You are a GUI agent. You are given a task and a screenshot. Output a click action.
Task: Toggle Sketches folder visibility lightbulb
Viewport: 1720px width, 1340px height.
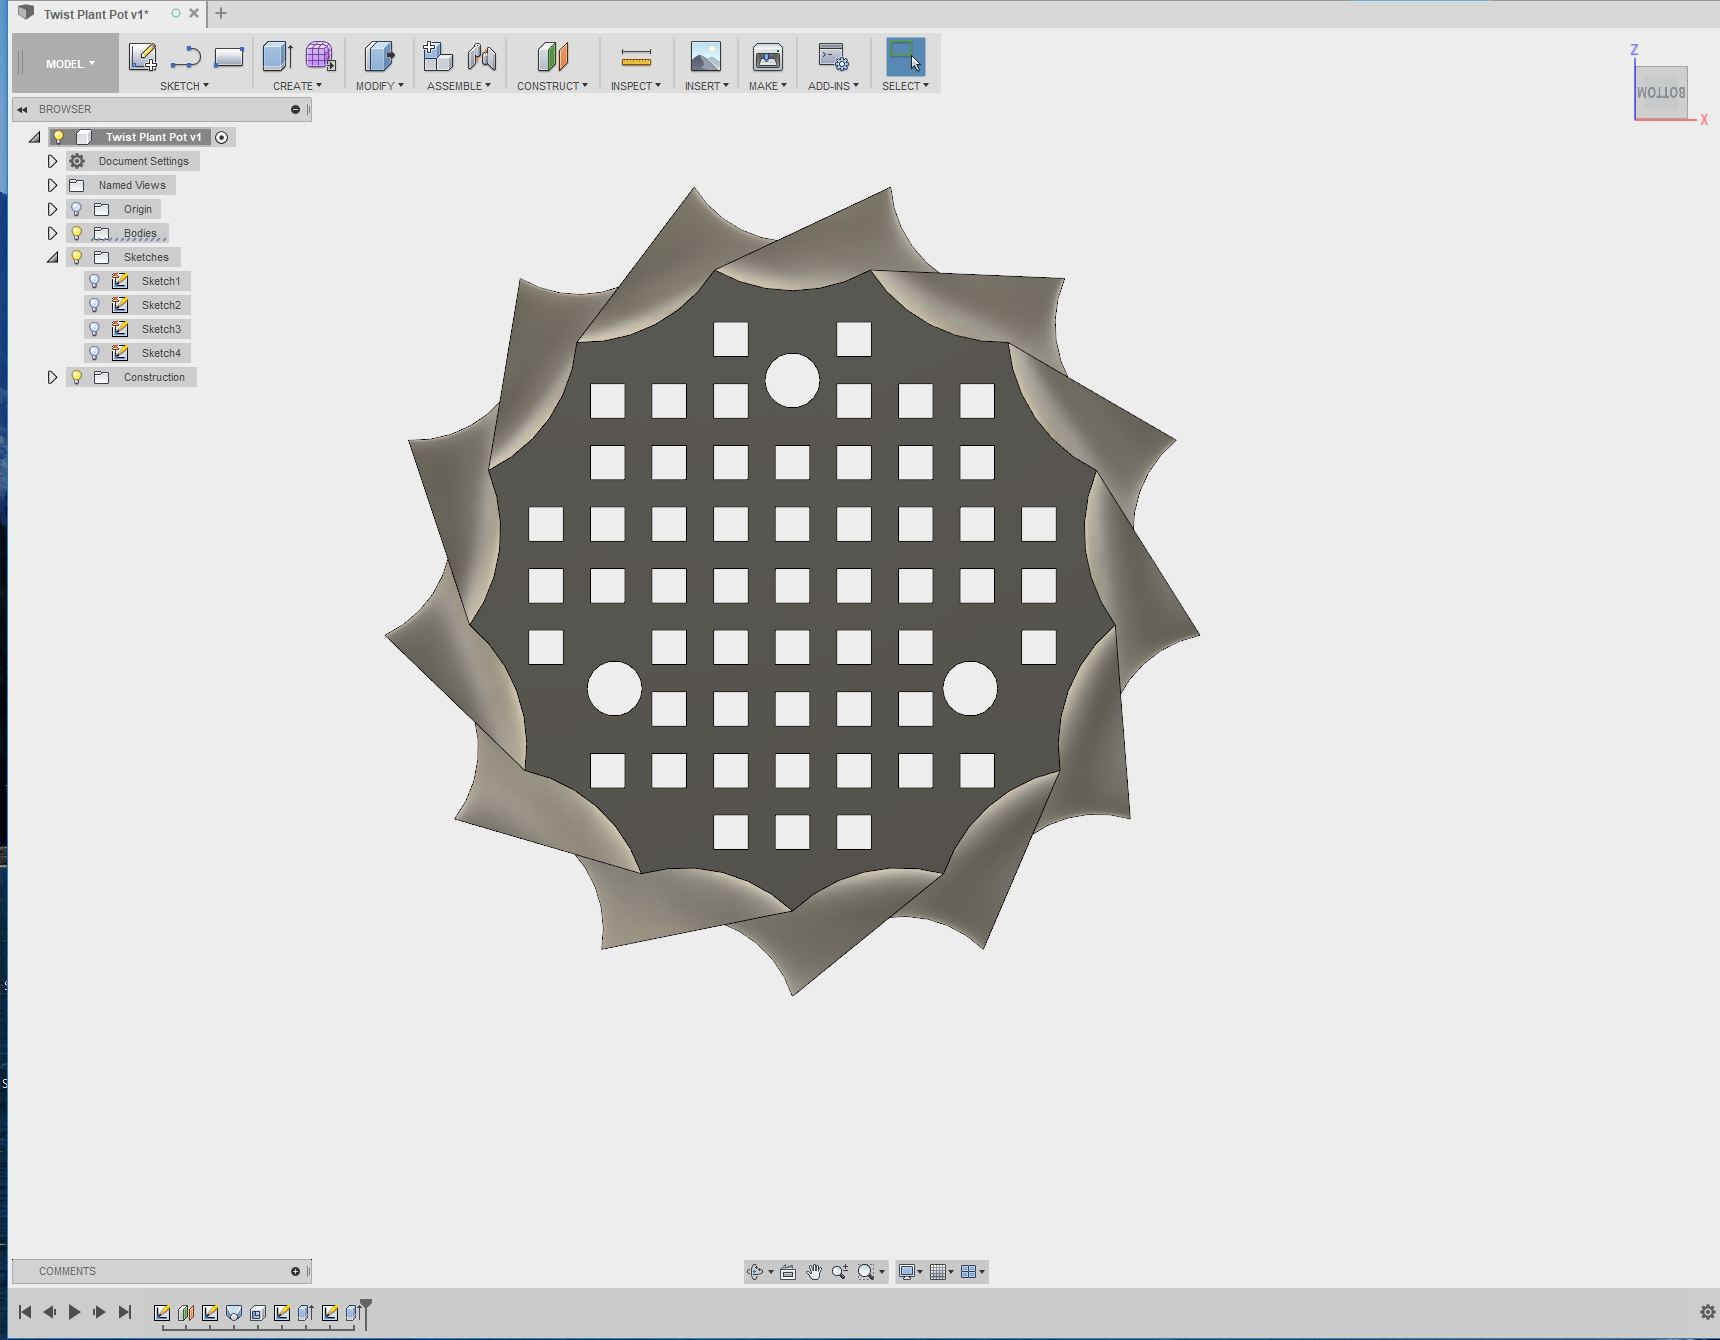pyautogui.click(x=77, y=257)
